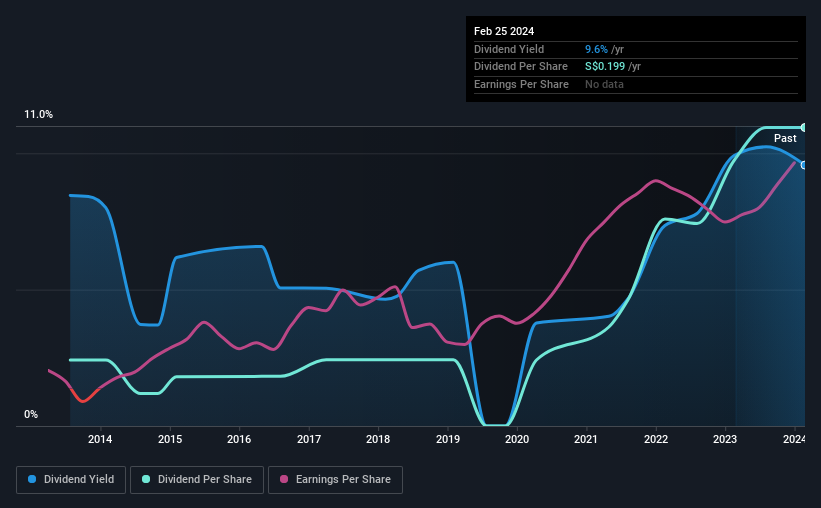
Task: Click the S$0.199 Dividend Per Share value
Action: coord(605,67)
